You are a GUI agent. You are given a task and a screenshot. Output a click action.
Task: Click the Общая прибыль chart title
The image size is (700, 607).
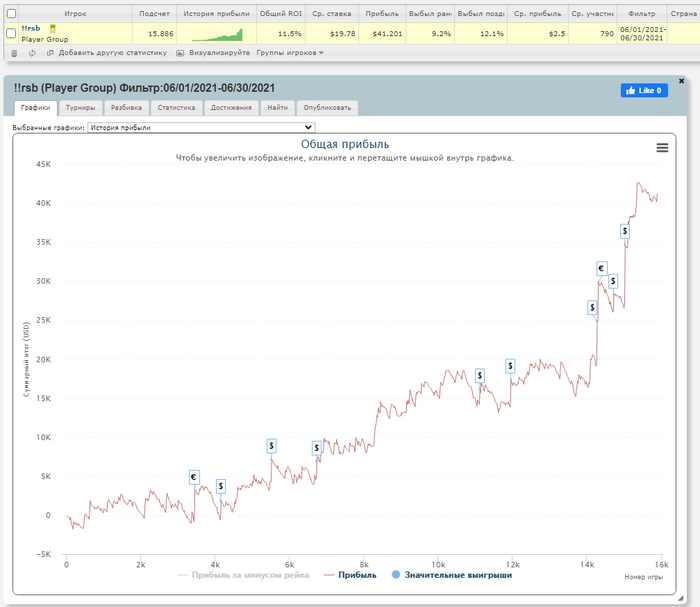click(x=345, y=145)
